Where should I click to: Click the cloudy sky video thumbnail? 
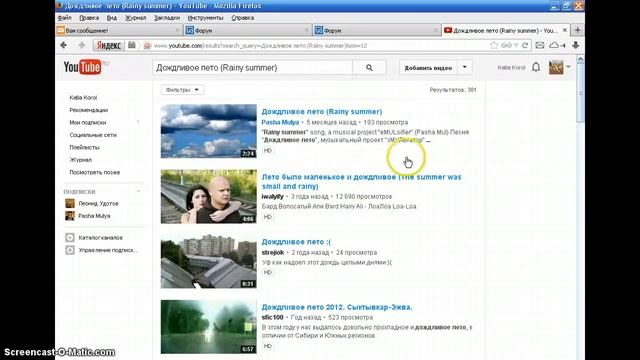pyautogui.click(x=209, y=131)
